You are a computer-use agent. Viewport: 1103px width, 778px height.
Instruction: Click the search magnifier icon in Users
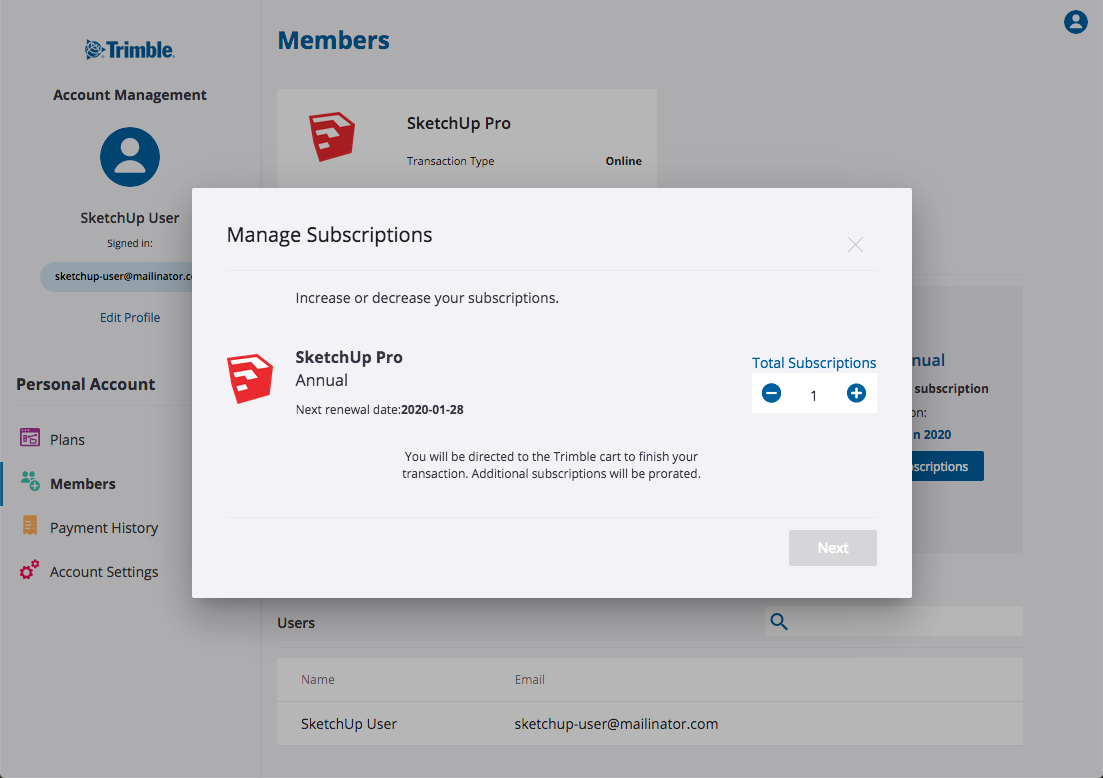coord(779,621)
